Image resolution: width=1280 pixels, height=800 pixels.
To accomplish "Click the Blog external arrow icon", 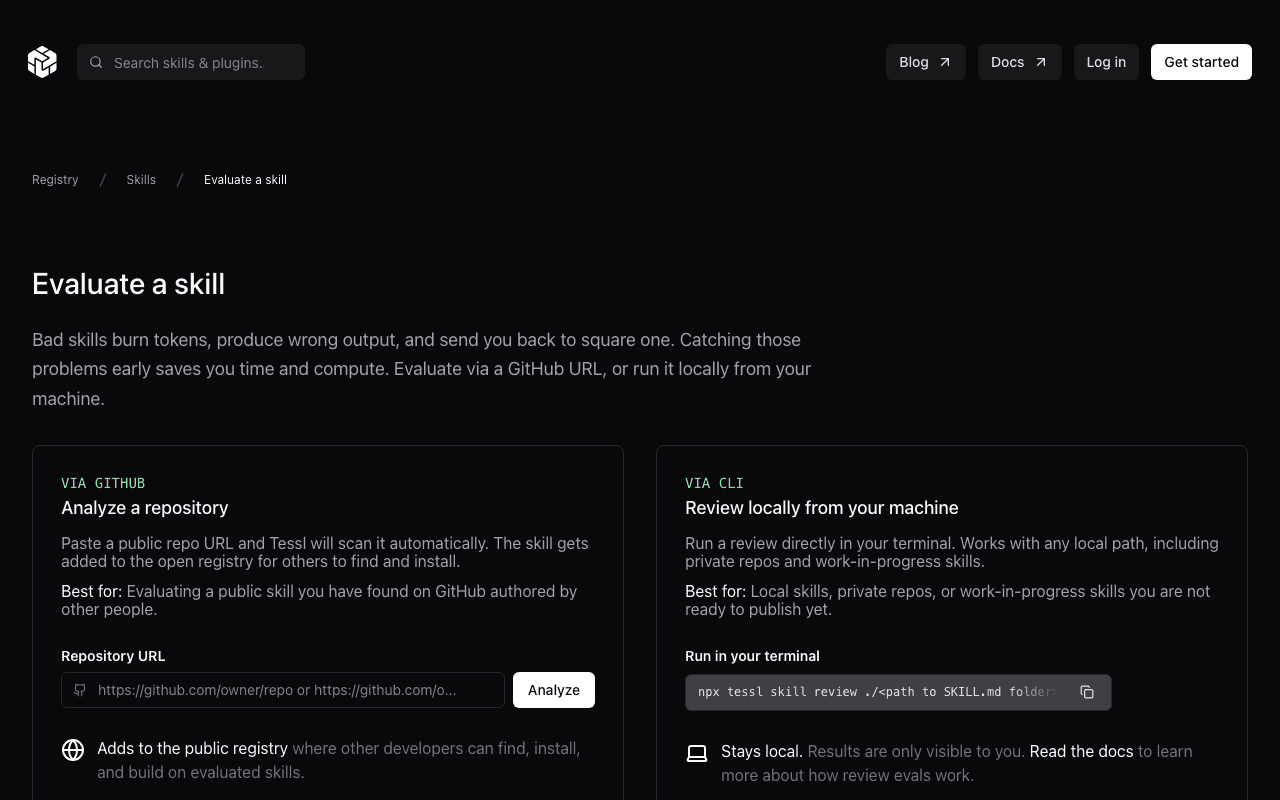I will tap(945, 62).
